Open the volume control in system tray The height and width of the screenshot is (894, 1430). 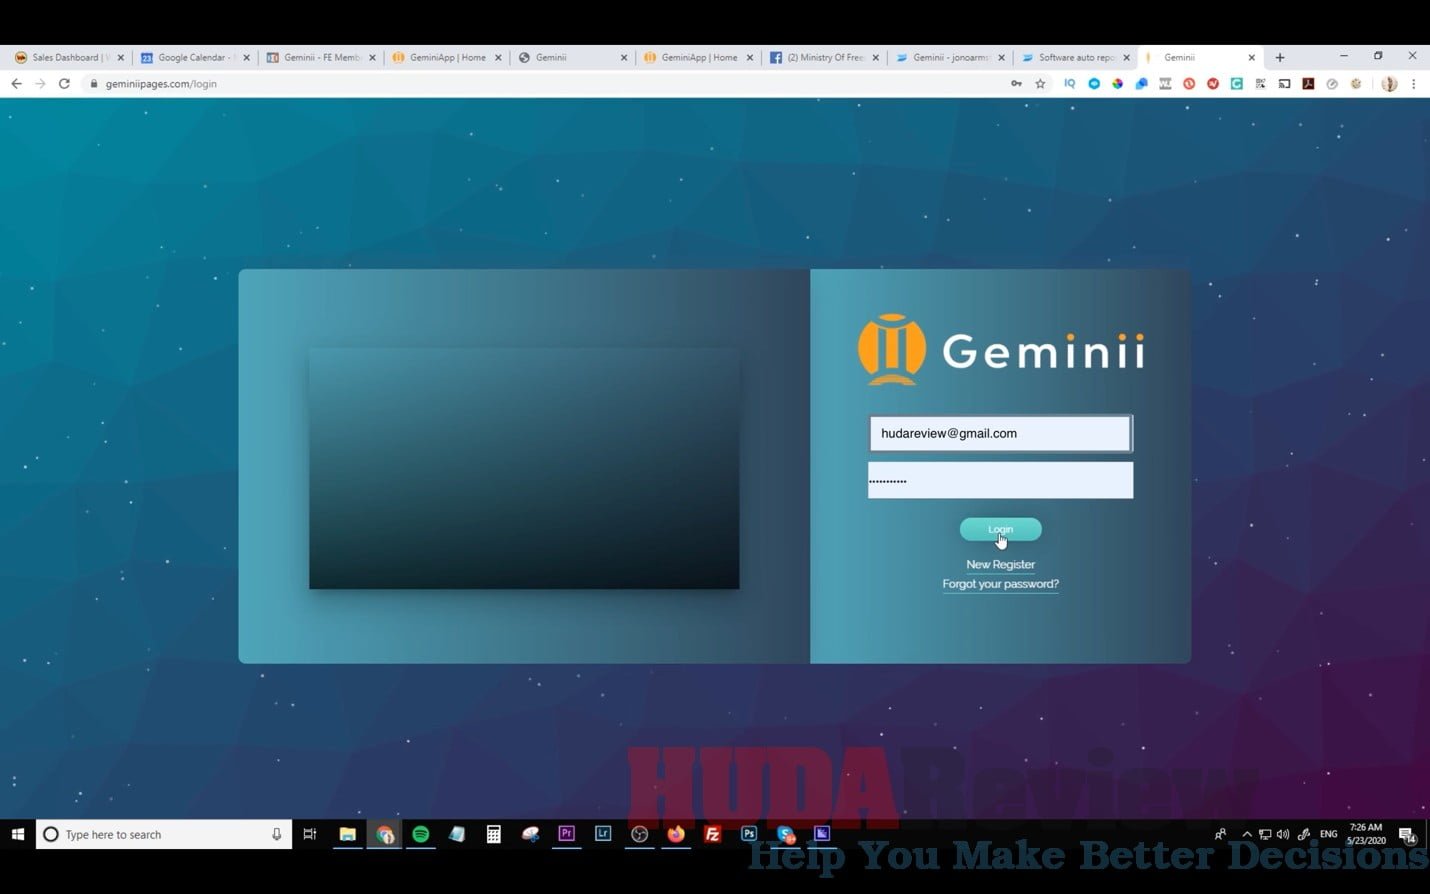click(1283, 834)
